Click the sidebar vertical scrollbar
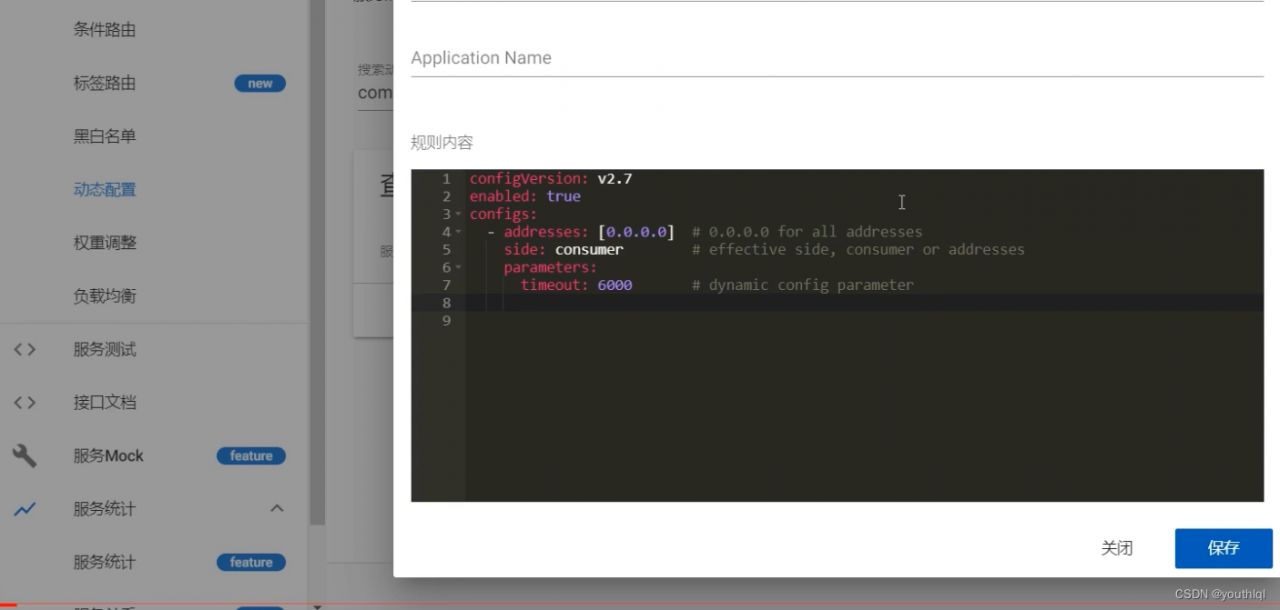The height and width of the screenshot is (610, 1280). [x=318, y=262]
